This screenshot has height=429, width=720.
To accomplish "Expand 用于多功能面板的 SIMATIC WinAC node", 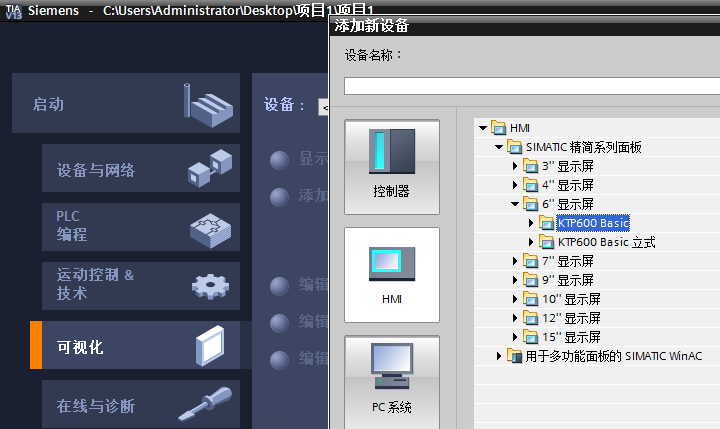I will 499,356.
